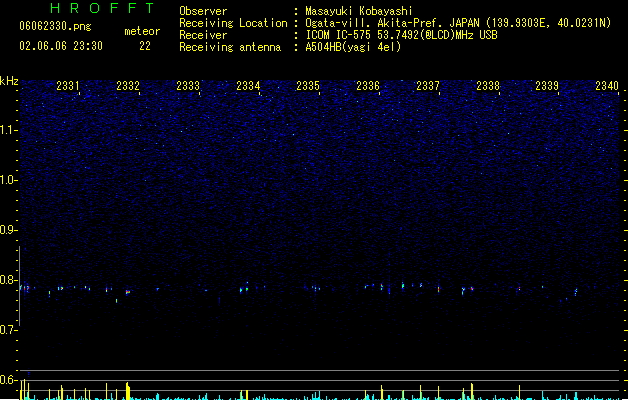Click the 2339 time marker
Viewport: 629px width, 400px height.
click(x=547, y=85)
